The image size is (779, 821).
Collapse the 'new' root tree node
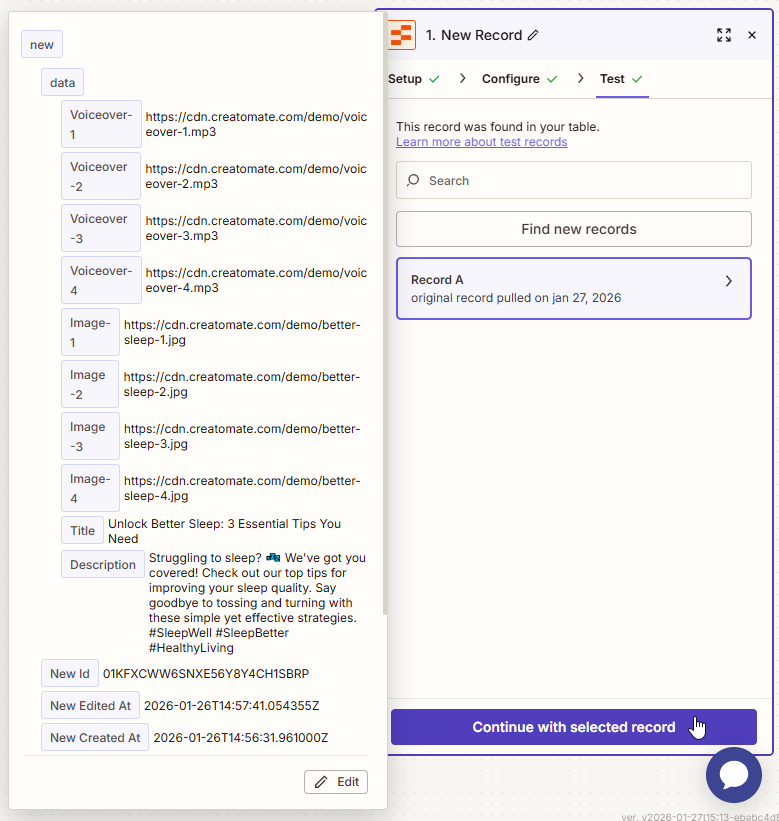tap(42, 45)
